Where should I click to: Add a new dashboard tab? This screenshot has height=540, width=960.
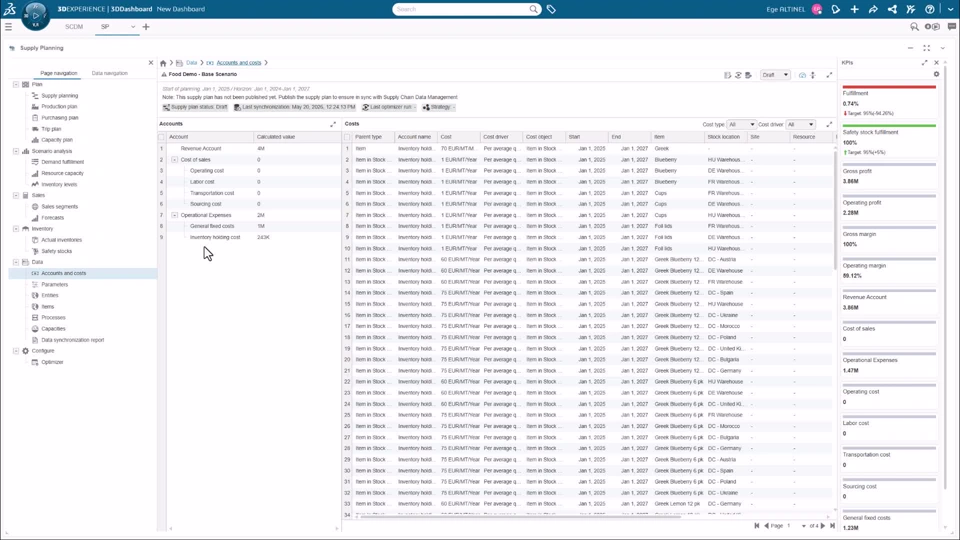[x=146, y=27]
